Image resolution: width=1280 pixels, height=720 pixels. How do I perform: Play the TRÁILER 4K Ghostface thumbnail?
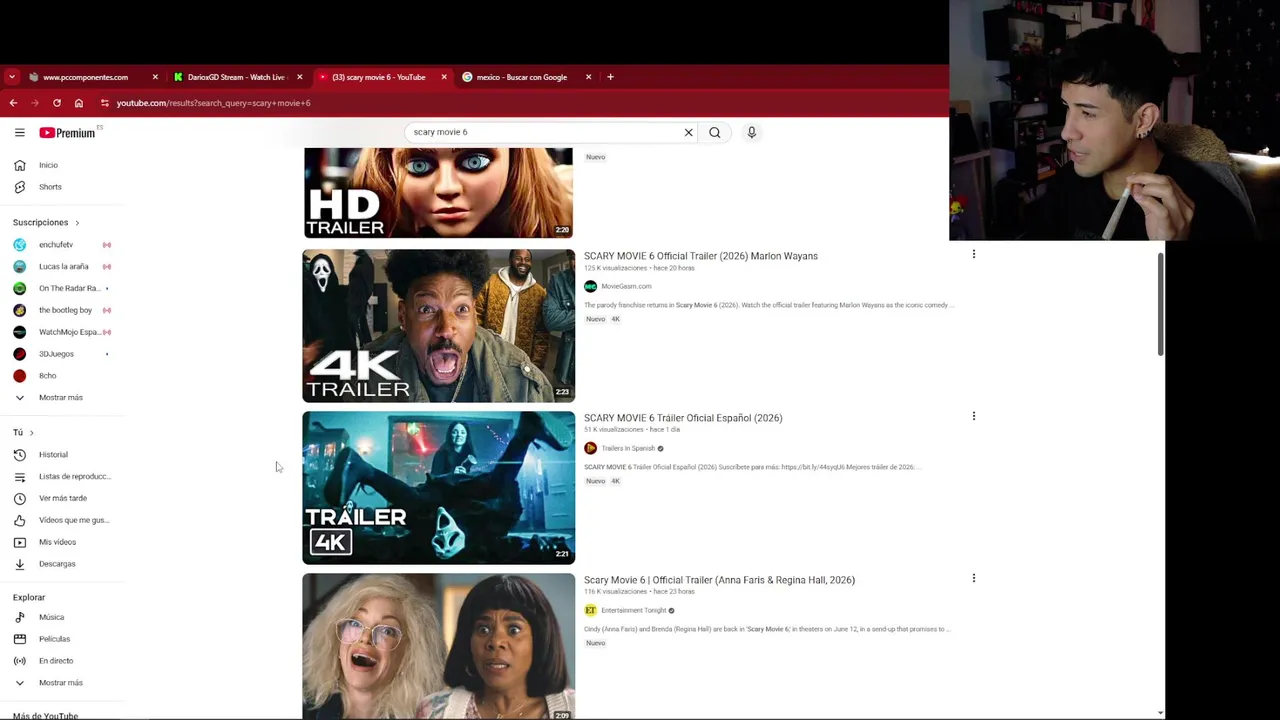(439, 488)
